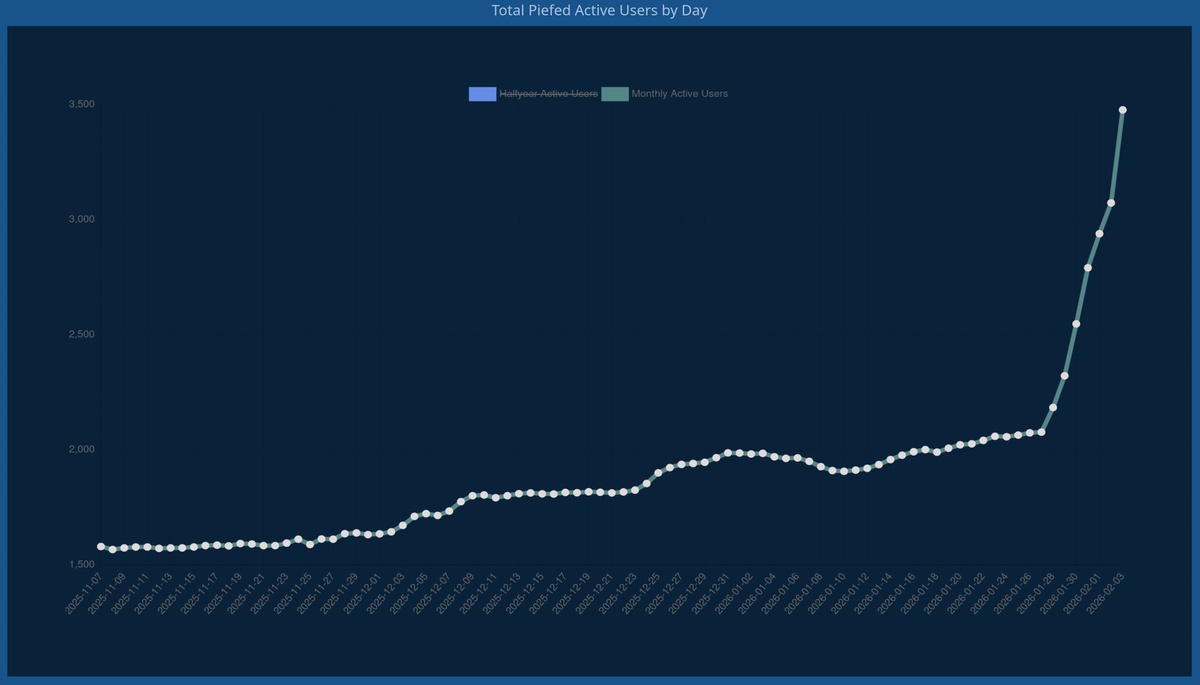1200x685 pixels.
Task: Select the data point for 2025-12-31
Action: click(x=728, y=453)
